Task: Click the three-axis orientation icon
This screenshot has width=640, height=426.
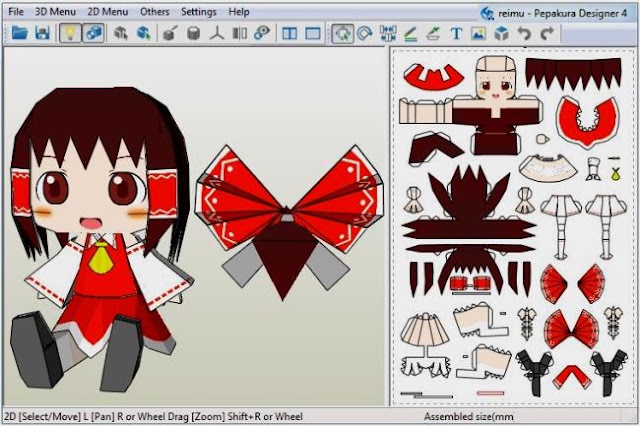Action: [x=217, y=33]
